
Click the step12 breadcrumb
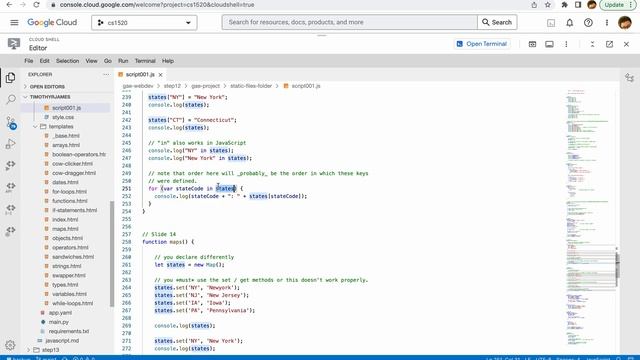coord(172,86)
